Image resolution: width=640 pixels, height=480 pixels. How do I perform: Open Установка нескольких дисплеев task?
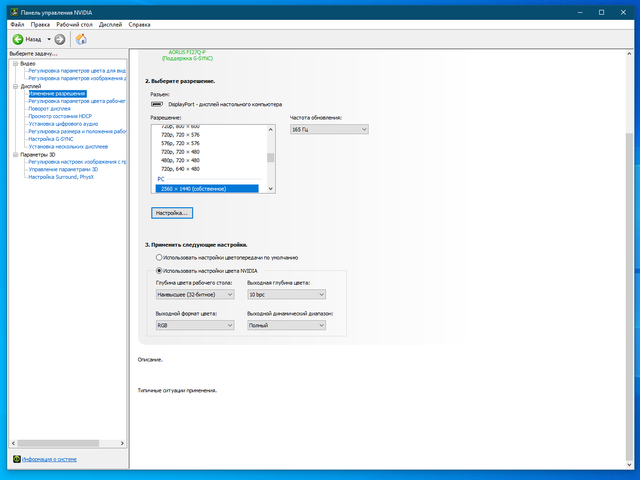click(68, 147)
